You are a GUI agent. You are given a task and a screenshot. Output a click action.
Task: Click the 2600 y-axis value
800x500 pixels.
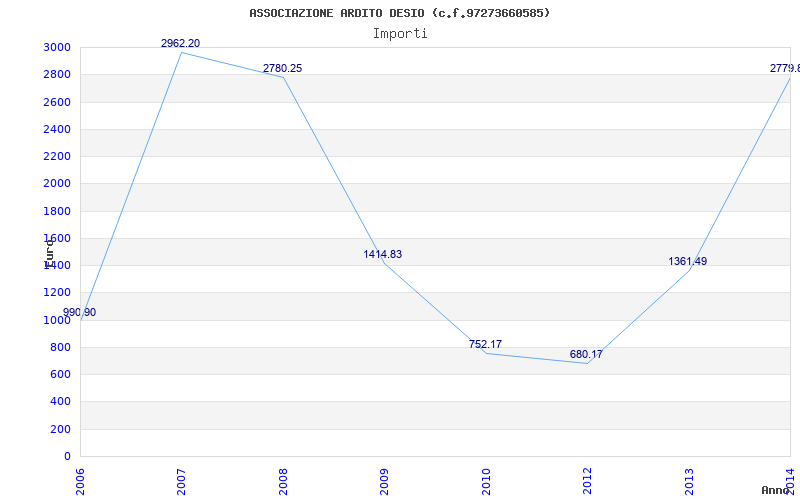(57, 102)
